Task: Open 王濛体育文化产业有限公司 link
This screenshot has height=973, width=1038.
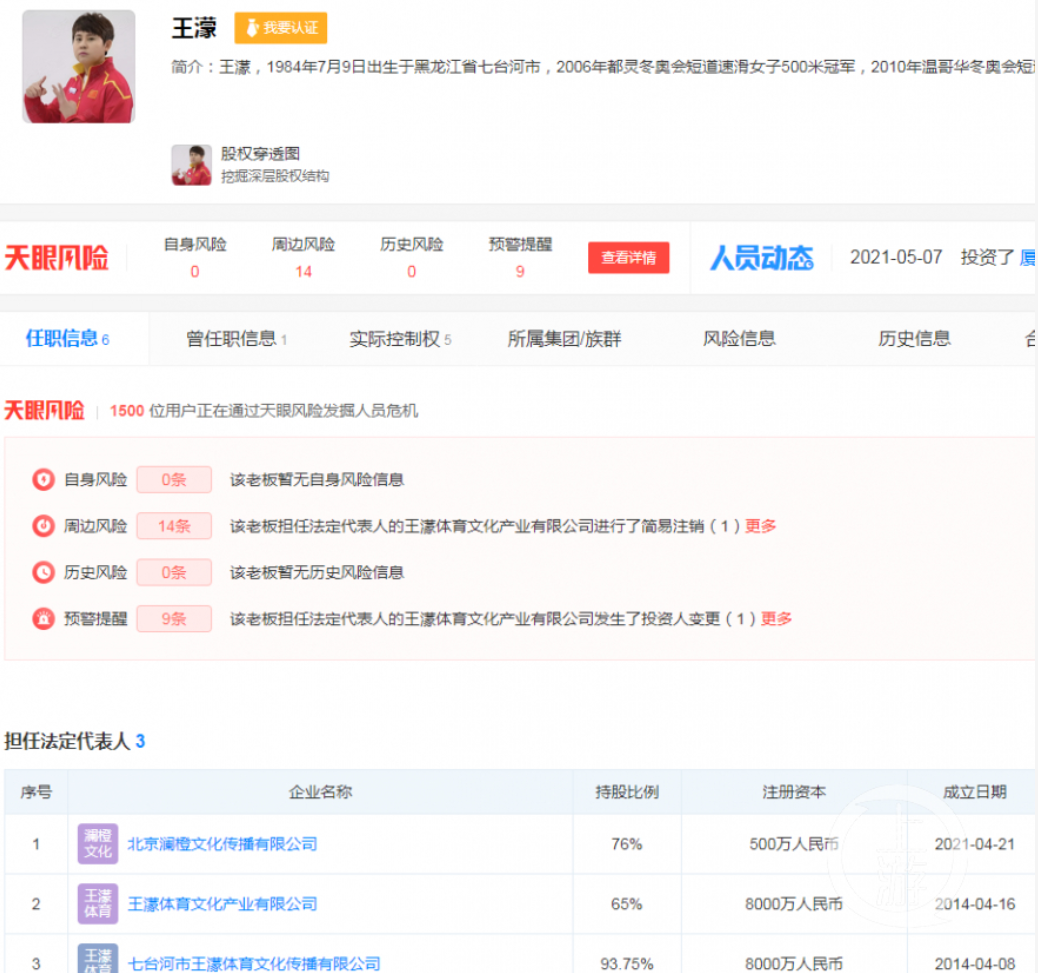Action: tap(222, 904)
